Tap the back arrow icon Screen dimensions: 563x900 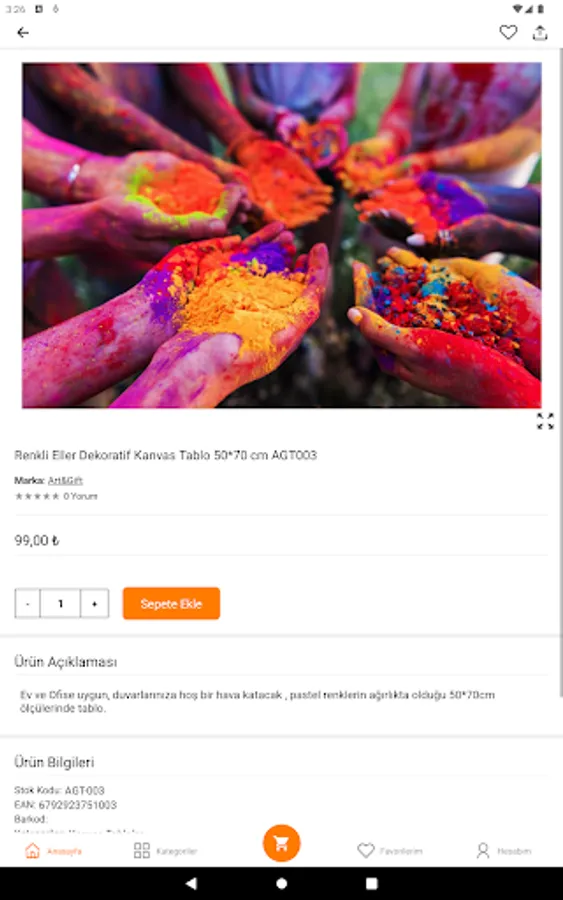23,33
